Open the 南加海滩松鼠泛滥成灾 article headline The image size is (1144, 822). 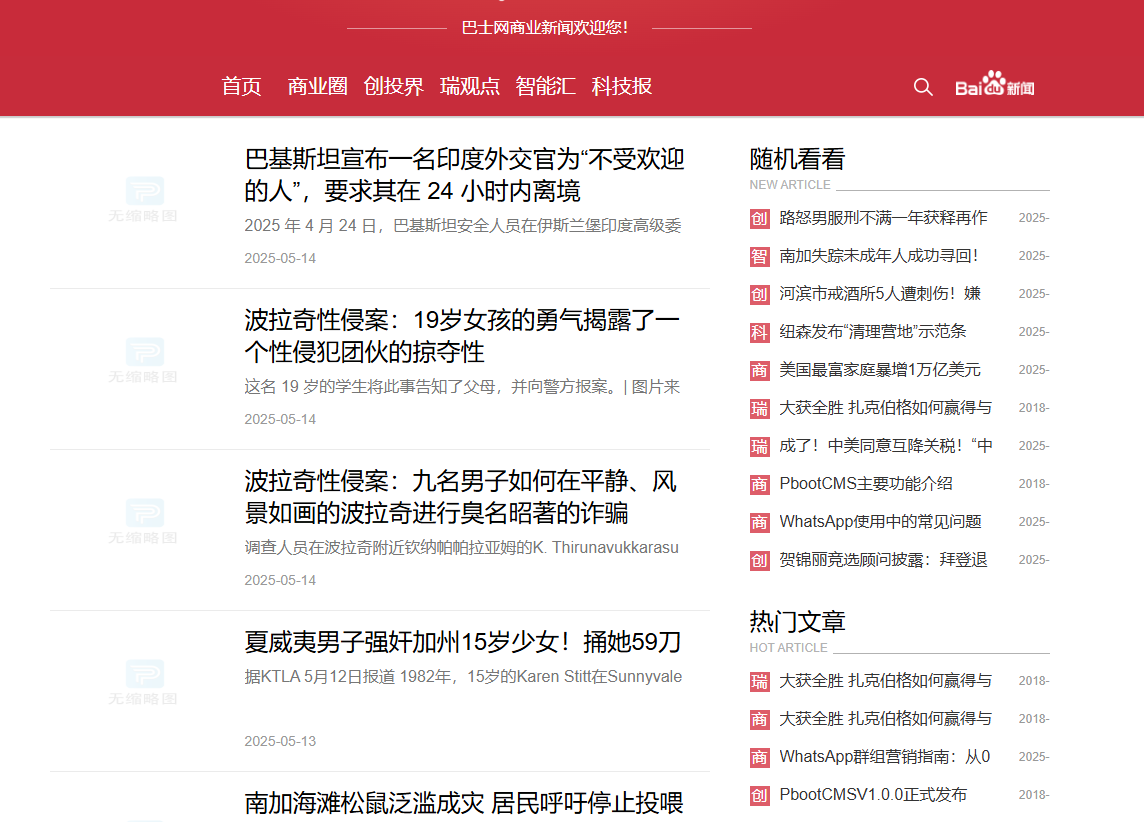[464, 803]
